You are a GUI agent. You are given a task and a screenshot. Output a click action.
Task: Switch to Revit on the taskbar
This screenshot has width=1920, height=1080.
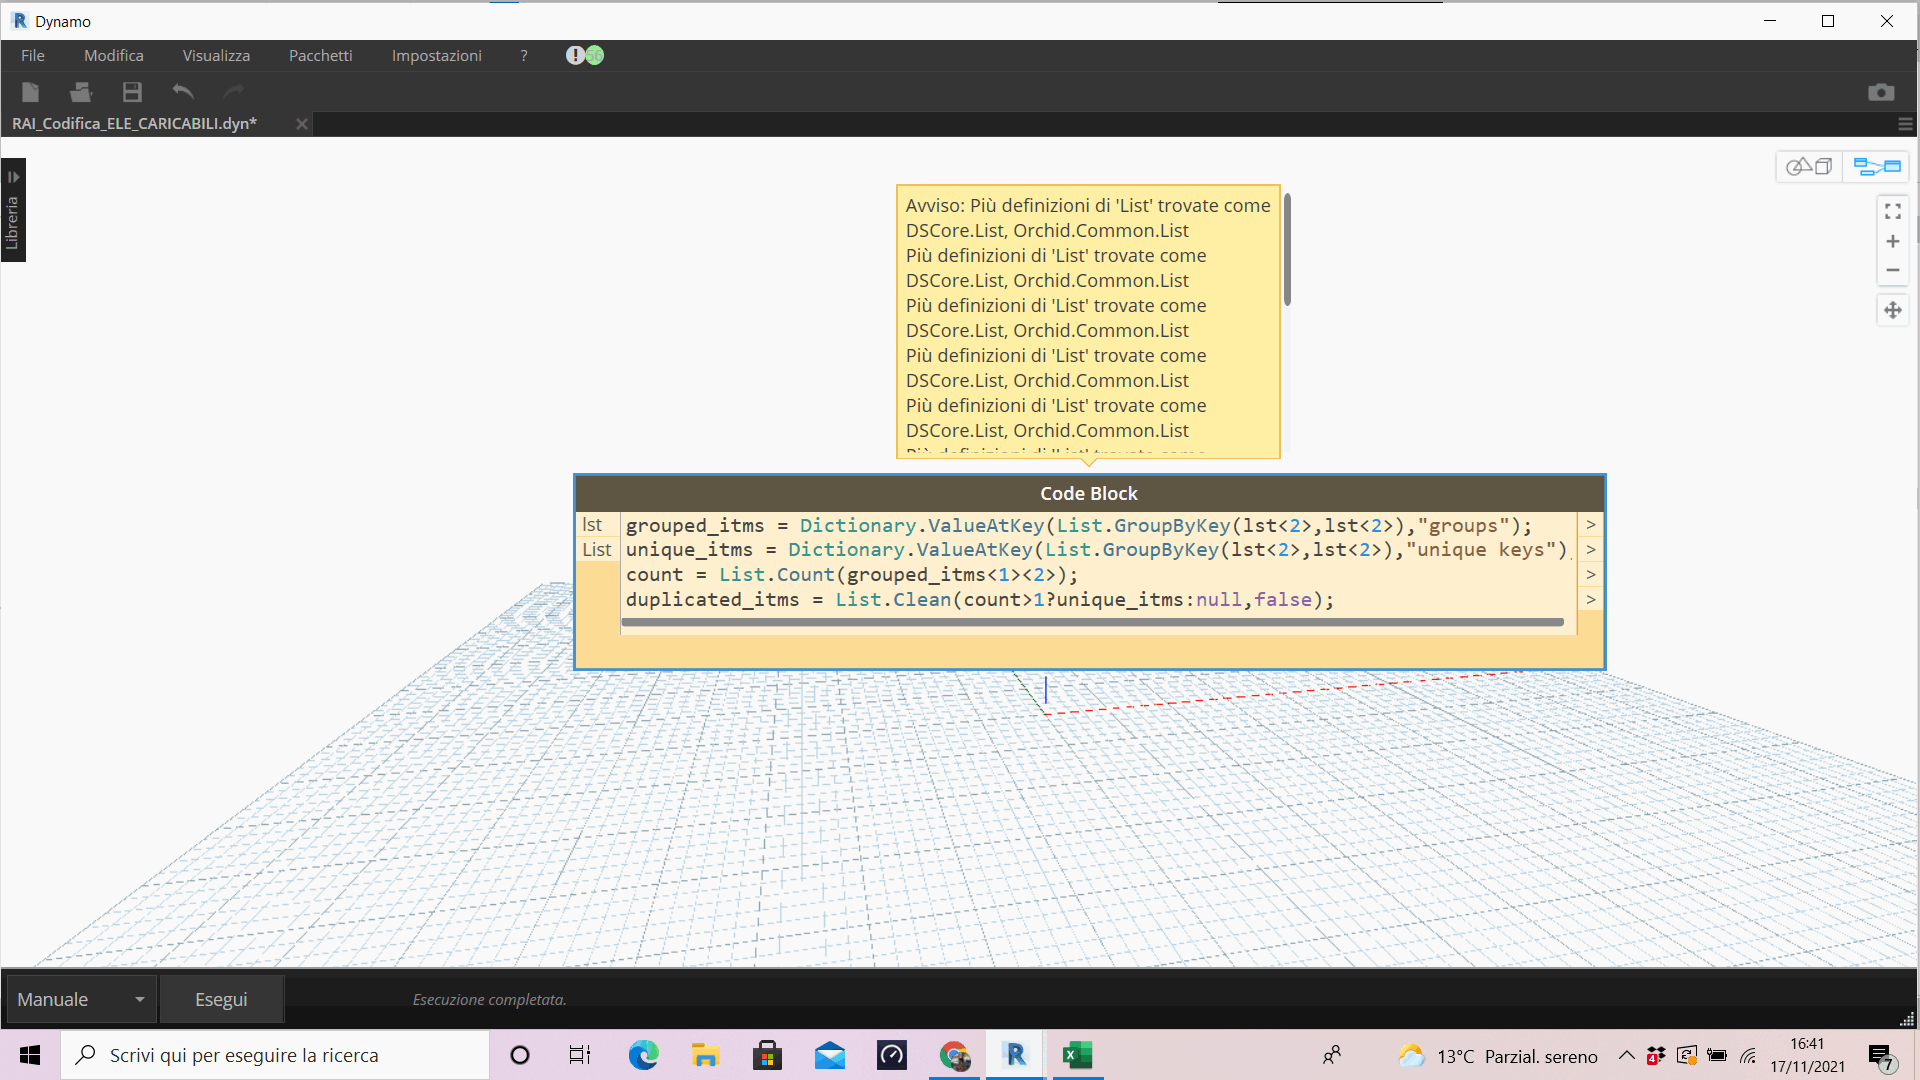(x=1015, y=1055)
